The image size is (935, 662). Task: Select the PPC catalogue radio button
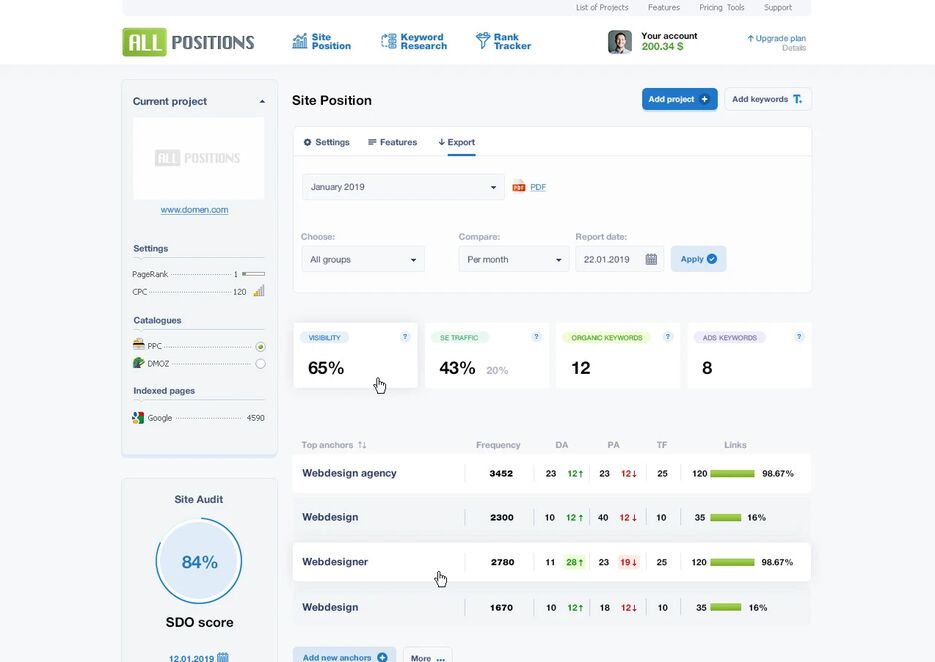pyautogui.click(x=261, y=347)
